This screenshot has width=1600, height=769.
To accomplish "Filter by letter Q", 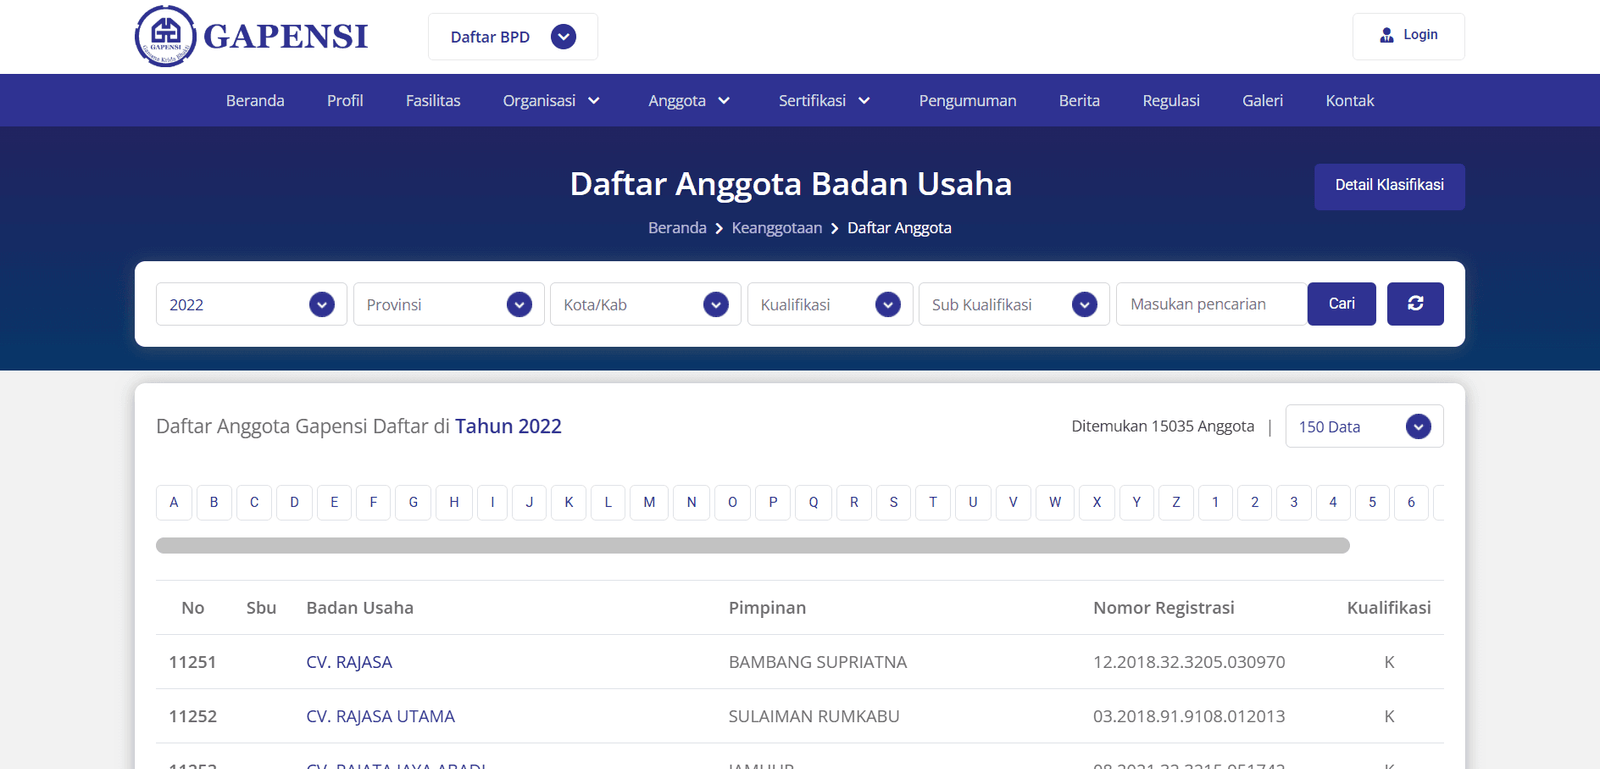I will click(813, 502).
